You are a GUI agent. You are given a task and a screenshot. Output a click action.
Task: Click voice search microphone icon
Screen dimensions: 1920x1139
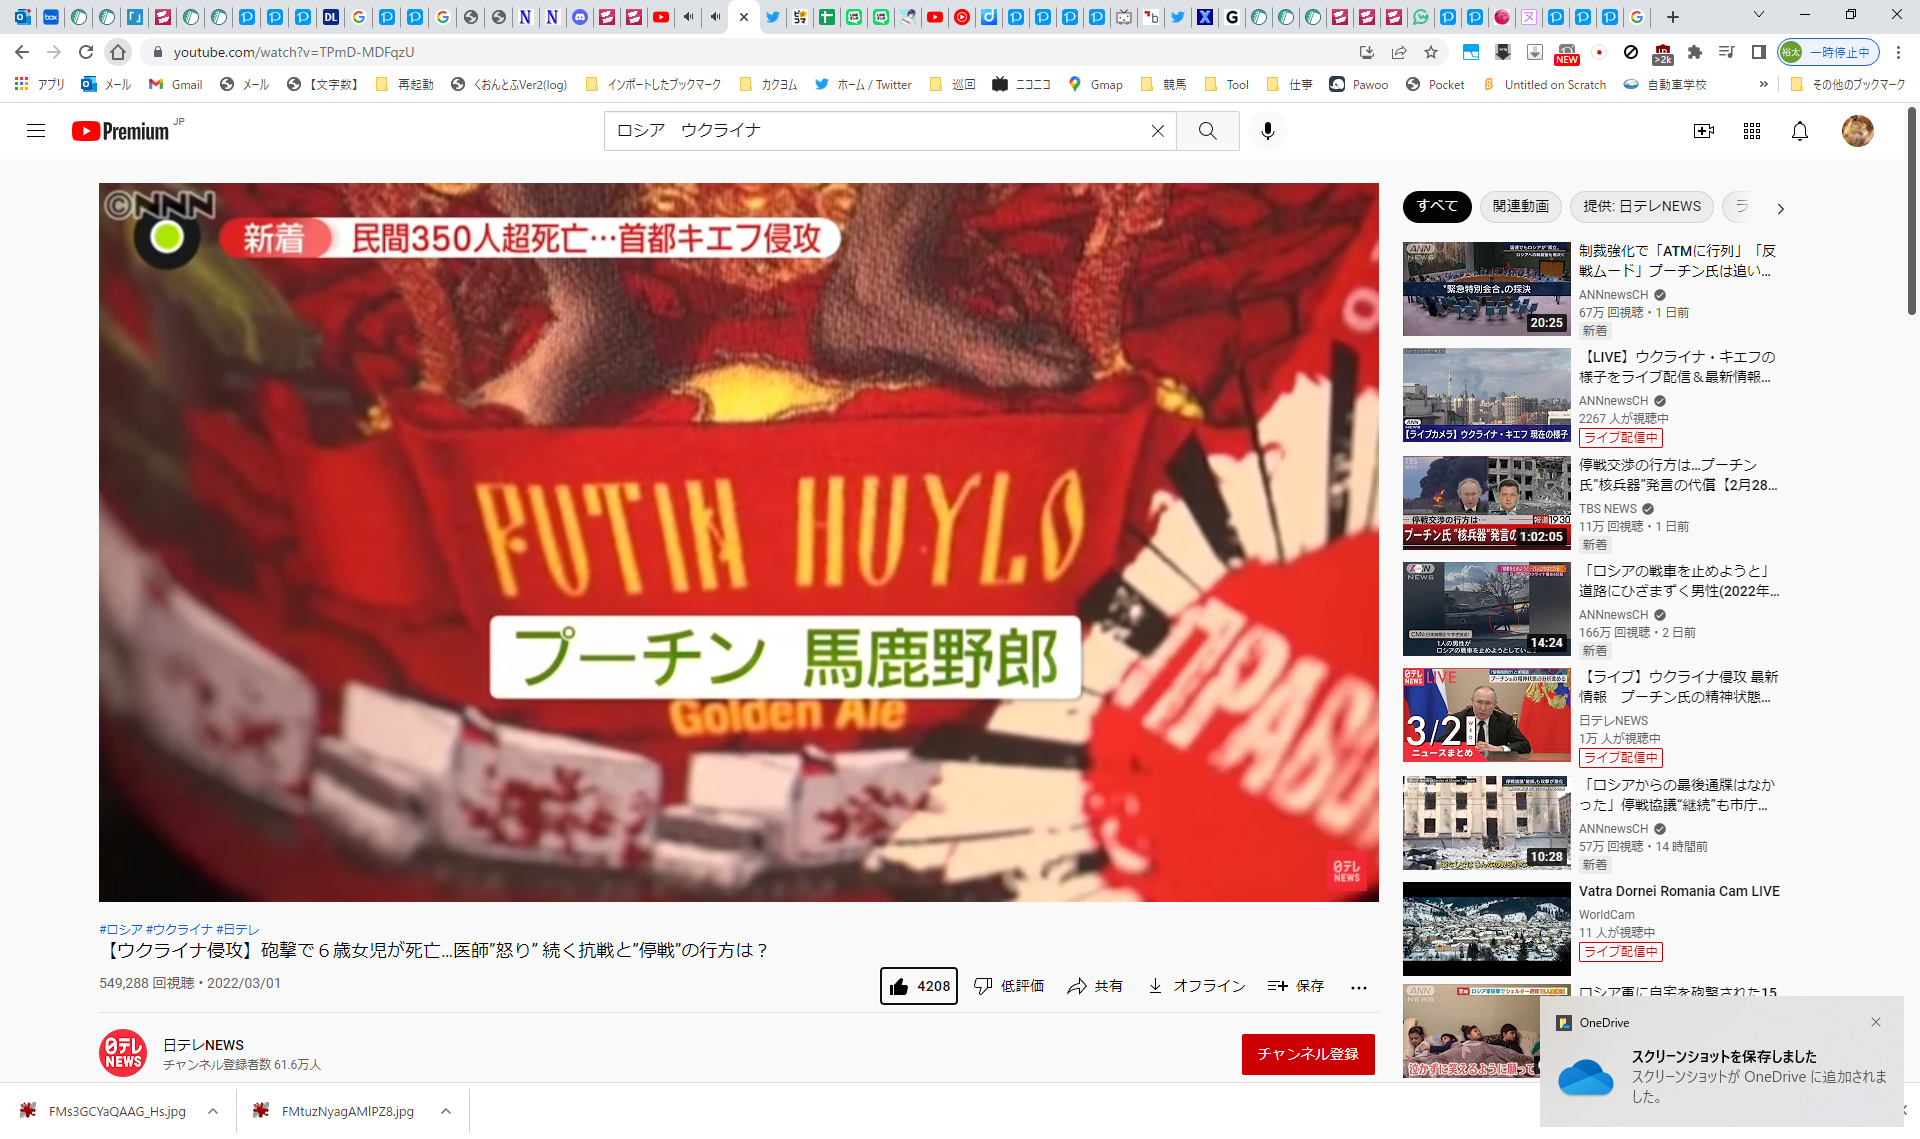pyautogui.click(x=1267, y=131)
